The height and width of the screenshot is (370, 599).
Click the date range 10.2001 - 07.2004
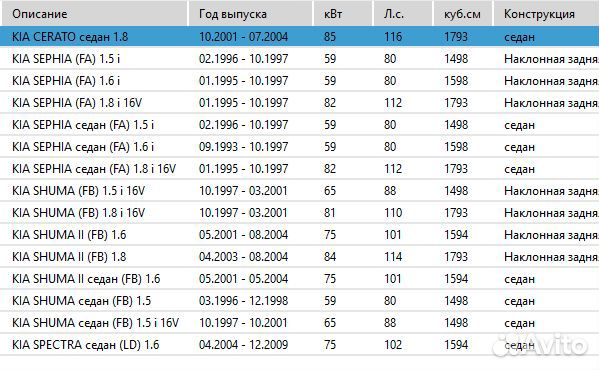[243, 37]
